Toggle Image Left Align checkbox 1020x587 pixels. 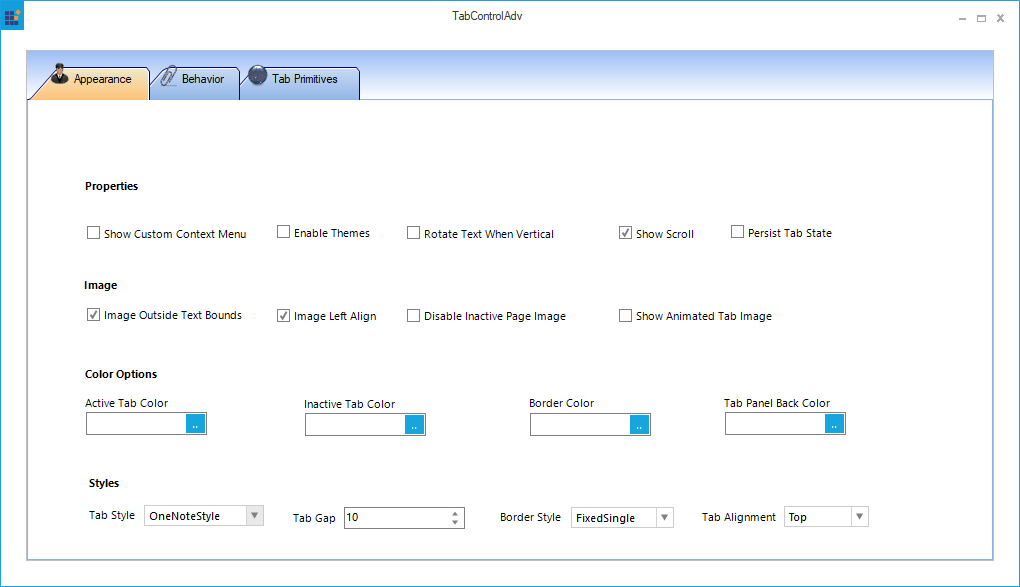coord(284,315)
